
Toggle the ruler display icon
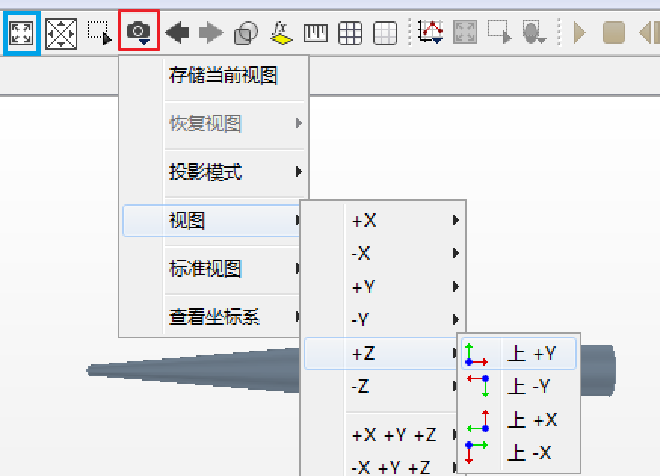click(x=316, y=33)
